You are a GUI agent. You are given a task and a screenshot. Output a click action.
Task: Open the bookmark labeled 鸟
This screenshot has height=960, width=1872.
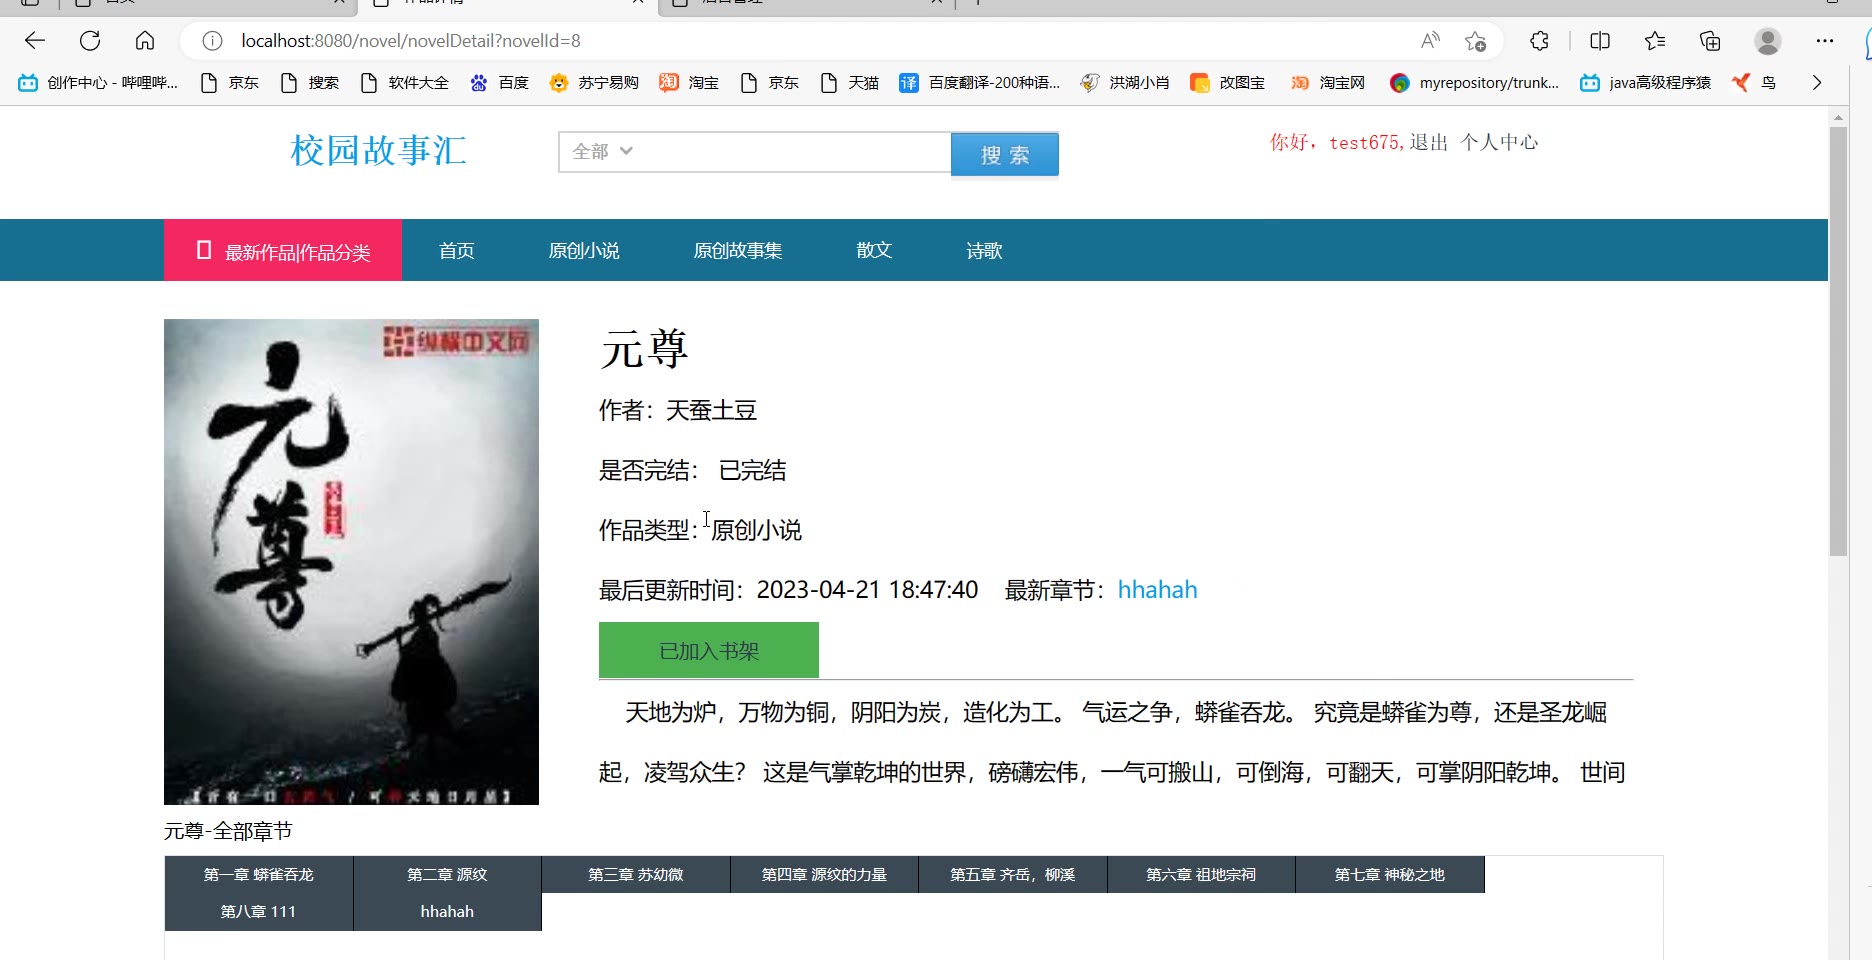1755,83
